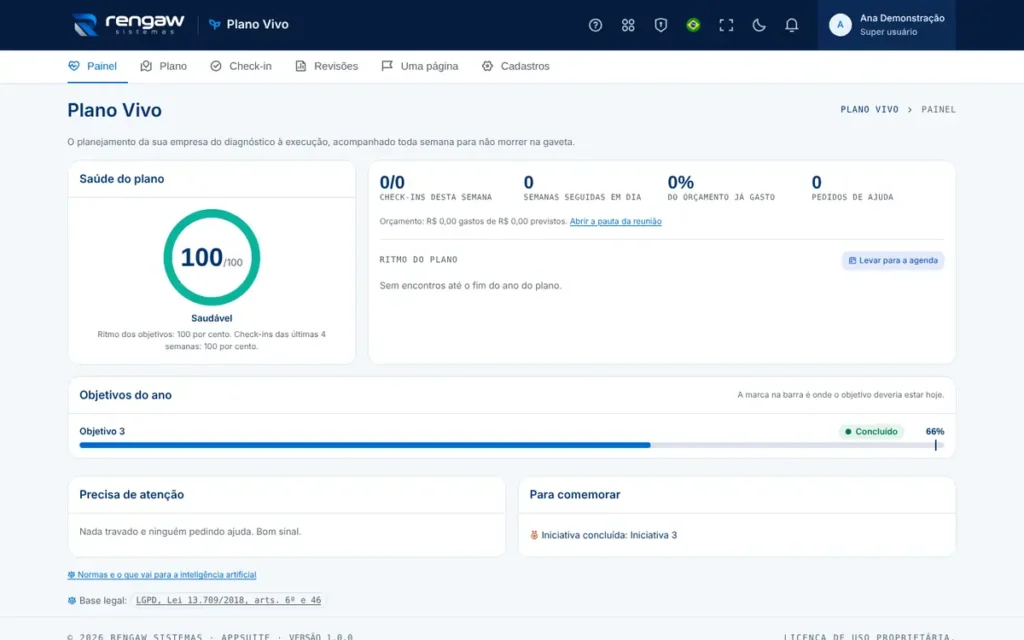Image resolution: width=1024 pixels, height=640 pixels.
Task: Click the user avatar with letter A
Action: point(840,25)
